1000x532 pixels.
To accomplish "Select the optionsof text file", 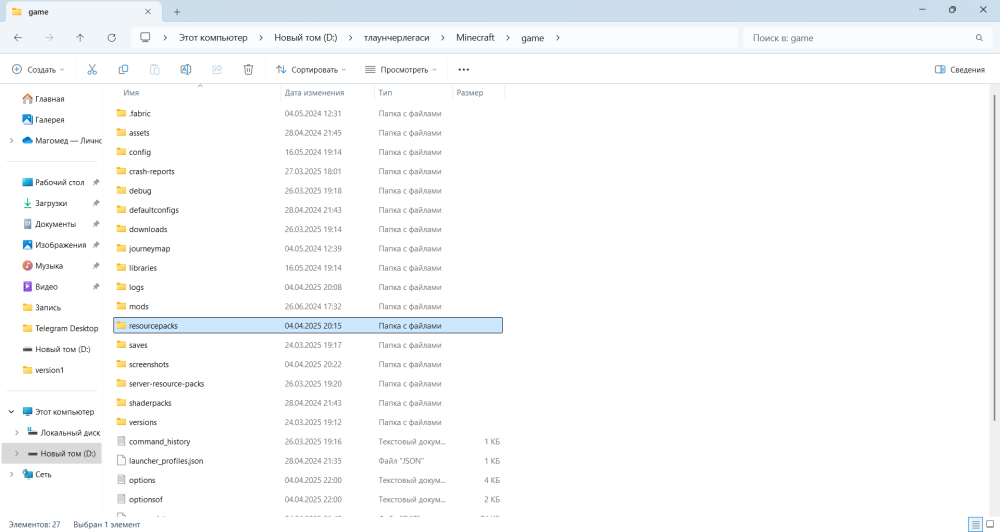I will tap(308, 499).
